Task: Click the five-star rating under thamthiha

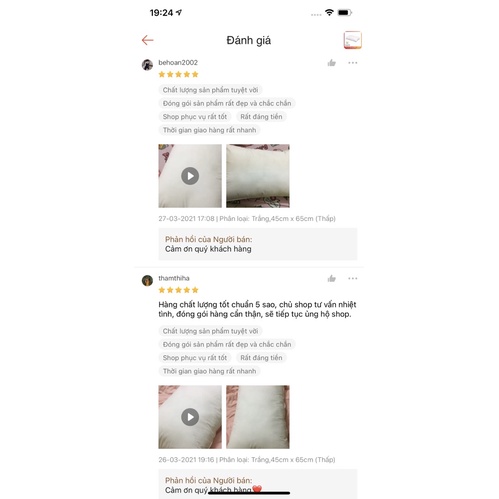Action: click(178, 290)
